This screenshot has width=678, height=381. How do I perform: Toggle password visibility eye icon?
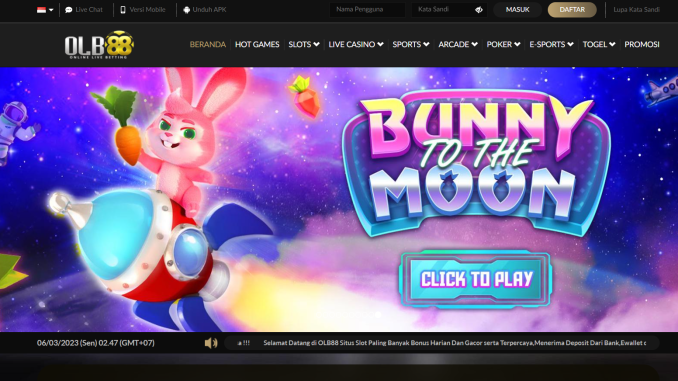479,10
